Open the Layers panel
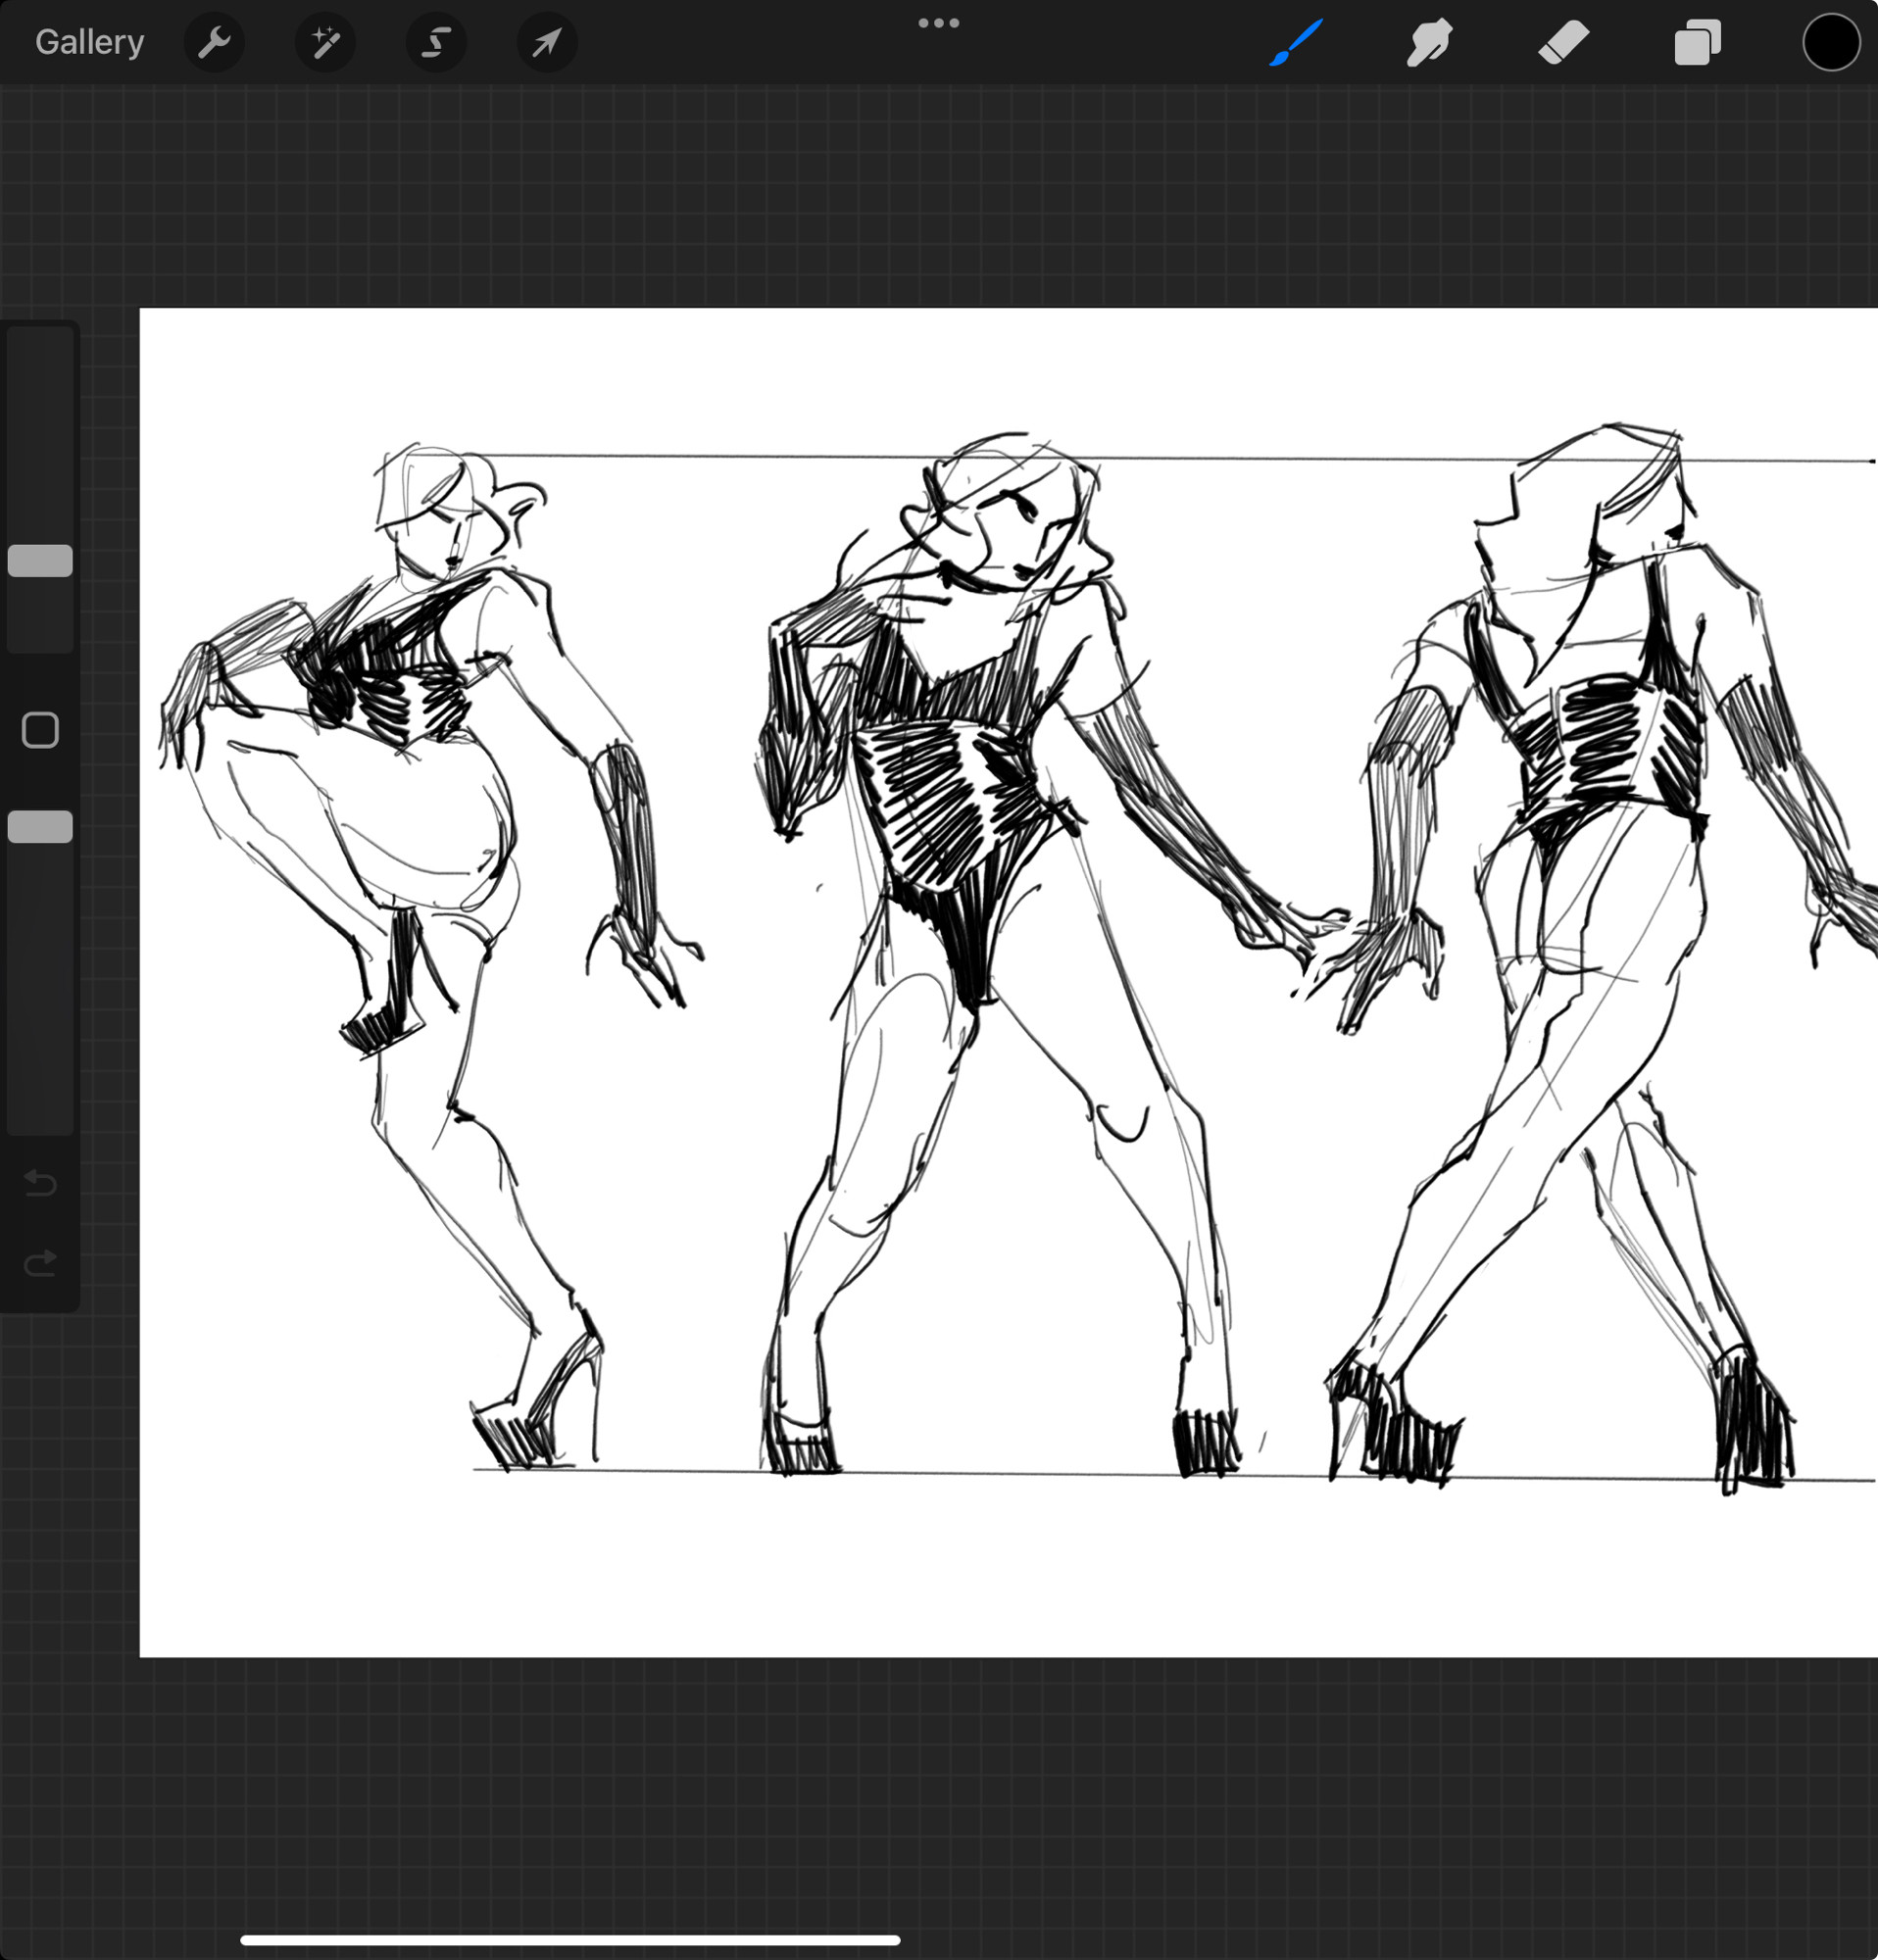Viewport: 1878px width, 1960px height. (1697, 43)
